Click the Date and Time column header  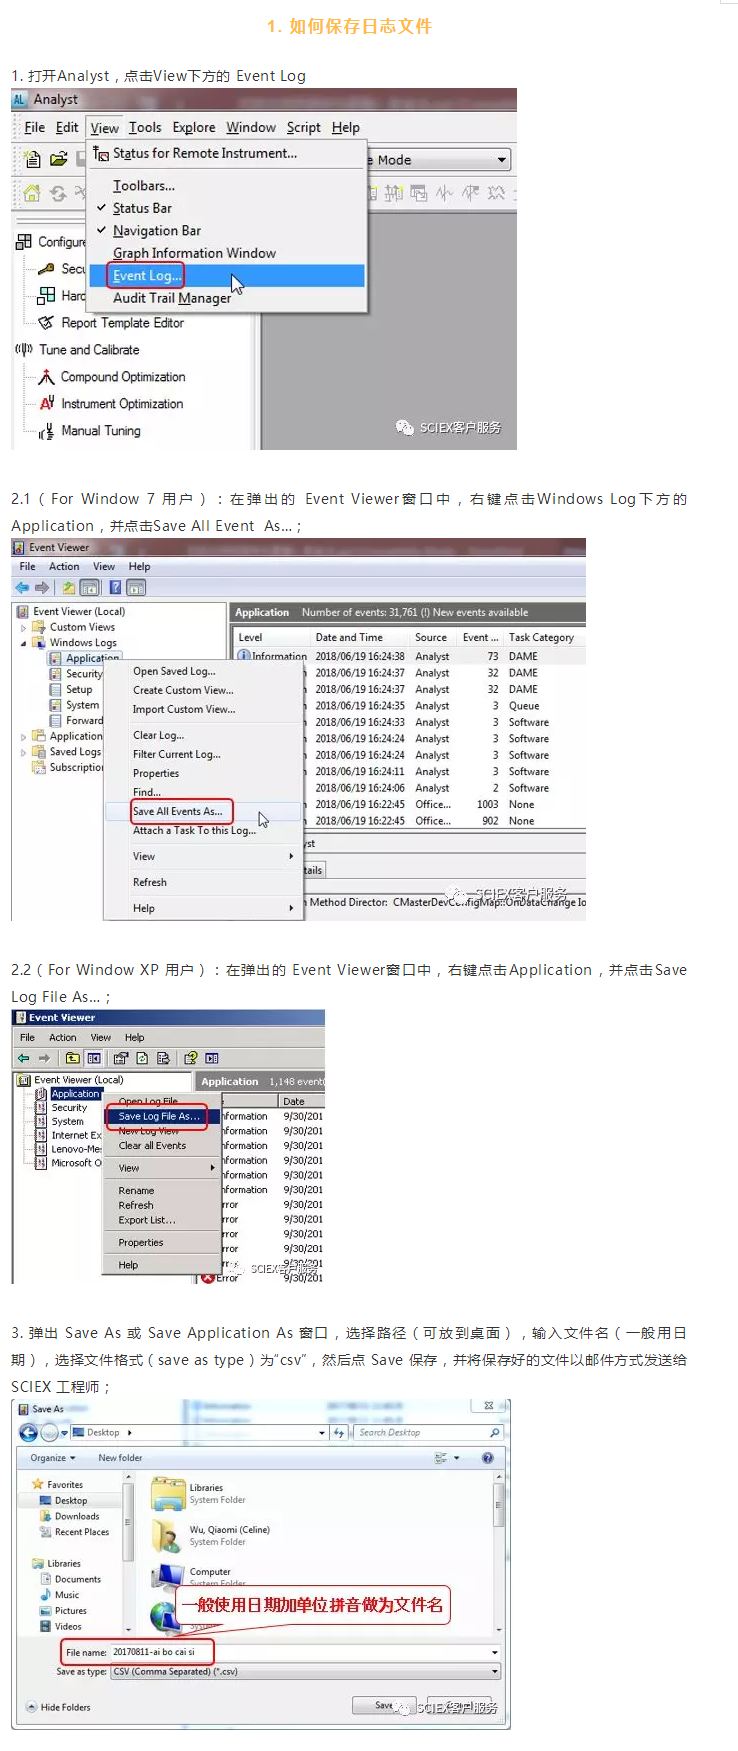tap(349, 637)
